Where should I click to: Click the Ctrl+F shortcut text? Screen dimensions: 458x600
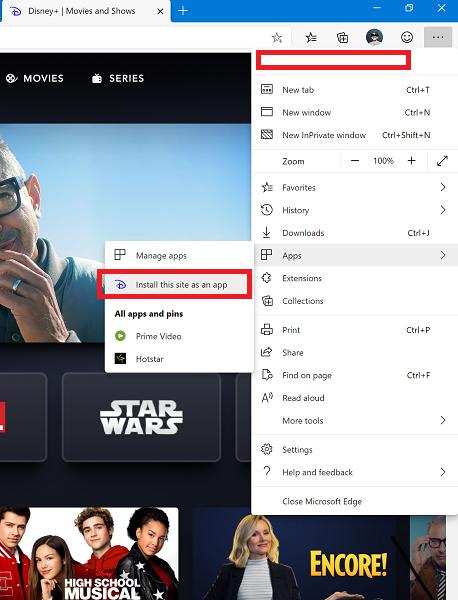(x=418, y=375)
